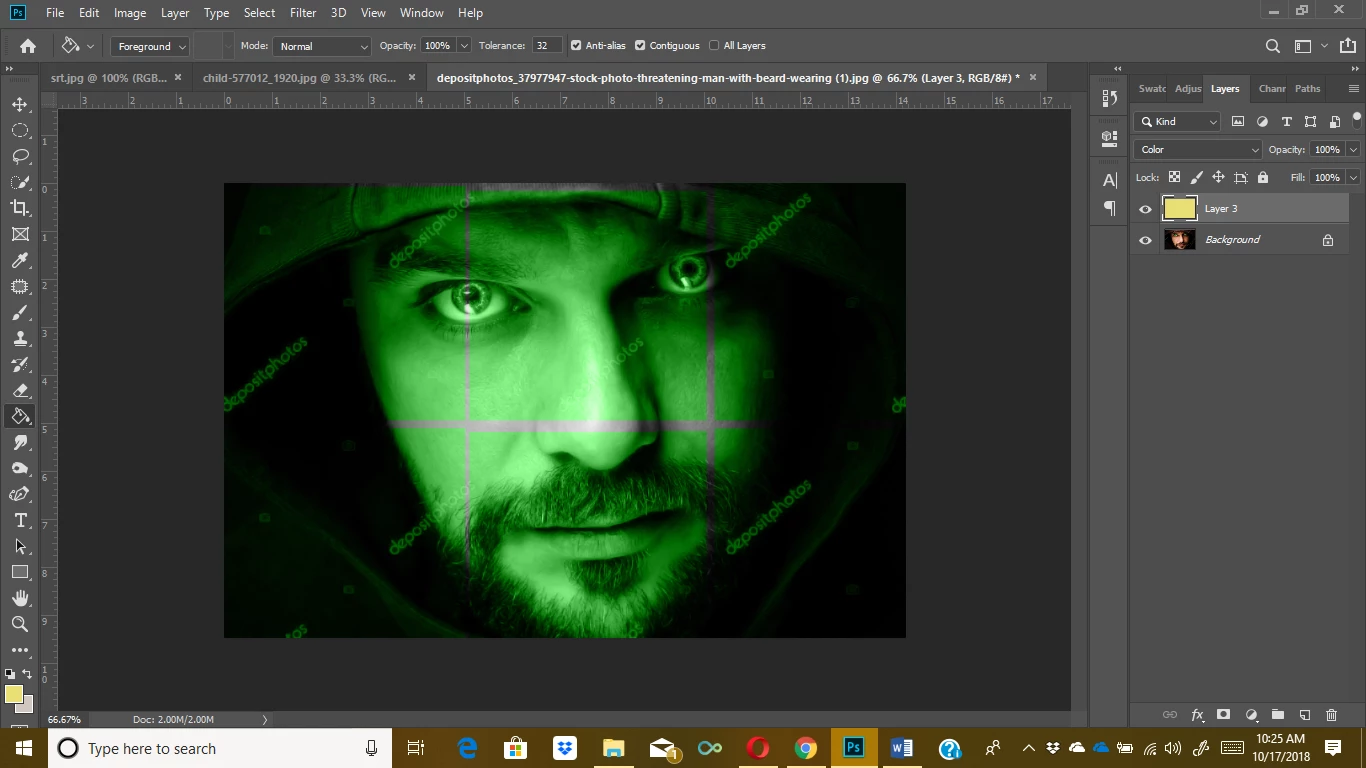
Task: Open the Image menu
Action: [130, 13]
